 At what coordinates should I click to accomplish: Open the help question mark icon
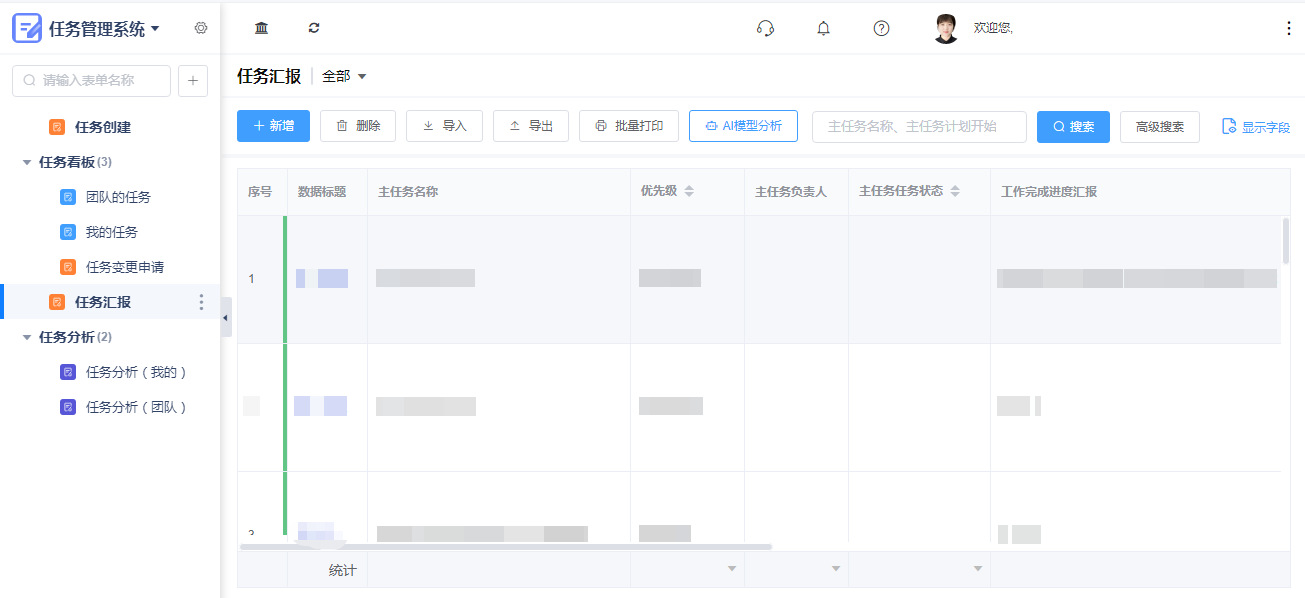tap(881, 28)
